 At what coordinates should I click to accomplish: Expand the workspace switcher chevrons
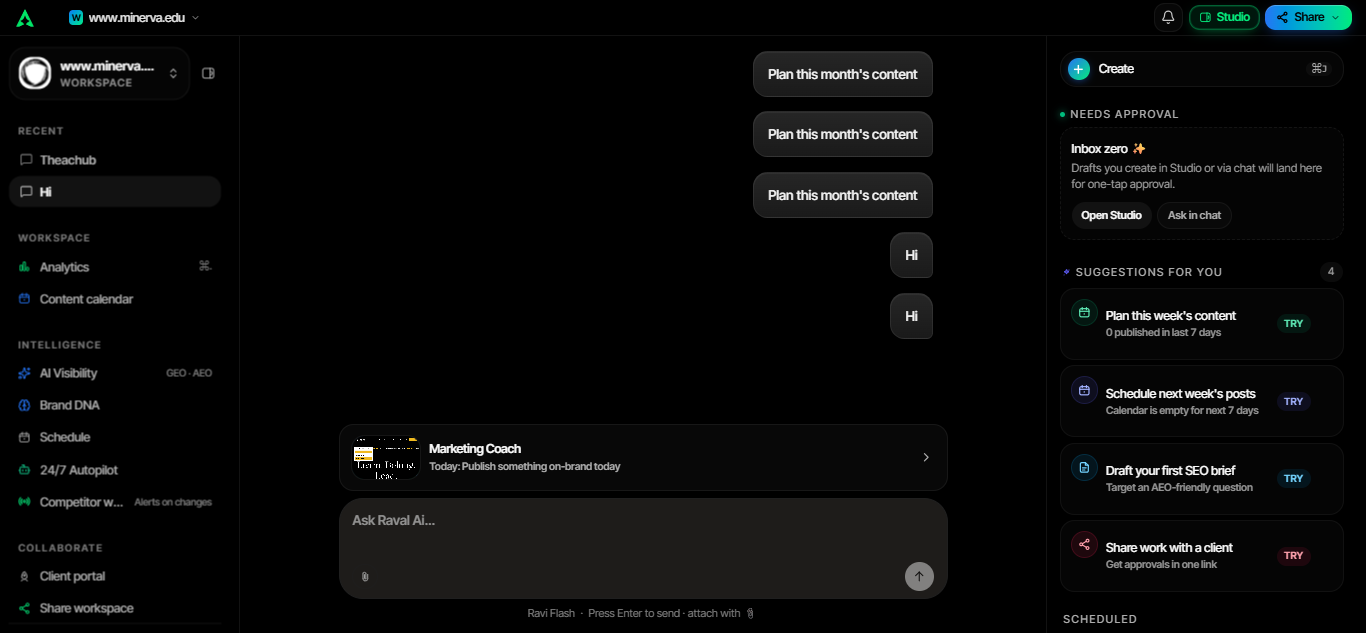173,73
